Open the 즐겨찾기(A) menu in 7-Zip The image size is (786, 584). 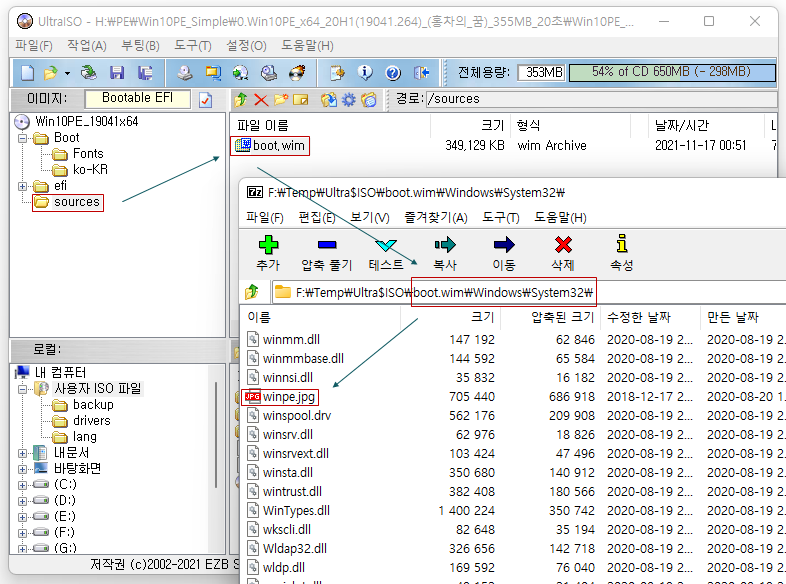(x=436, y=218)
